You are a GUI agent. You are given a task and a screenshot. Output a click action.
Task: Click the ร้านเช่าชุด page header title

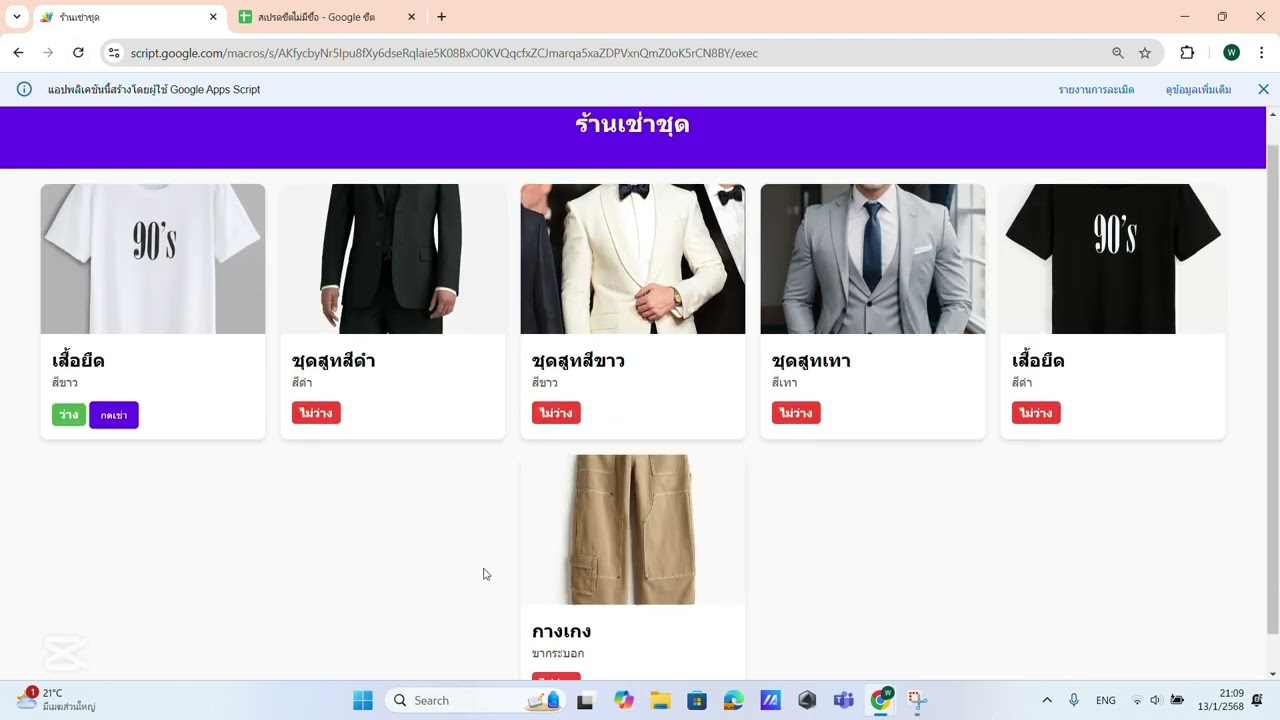(x=632, y=125)
